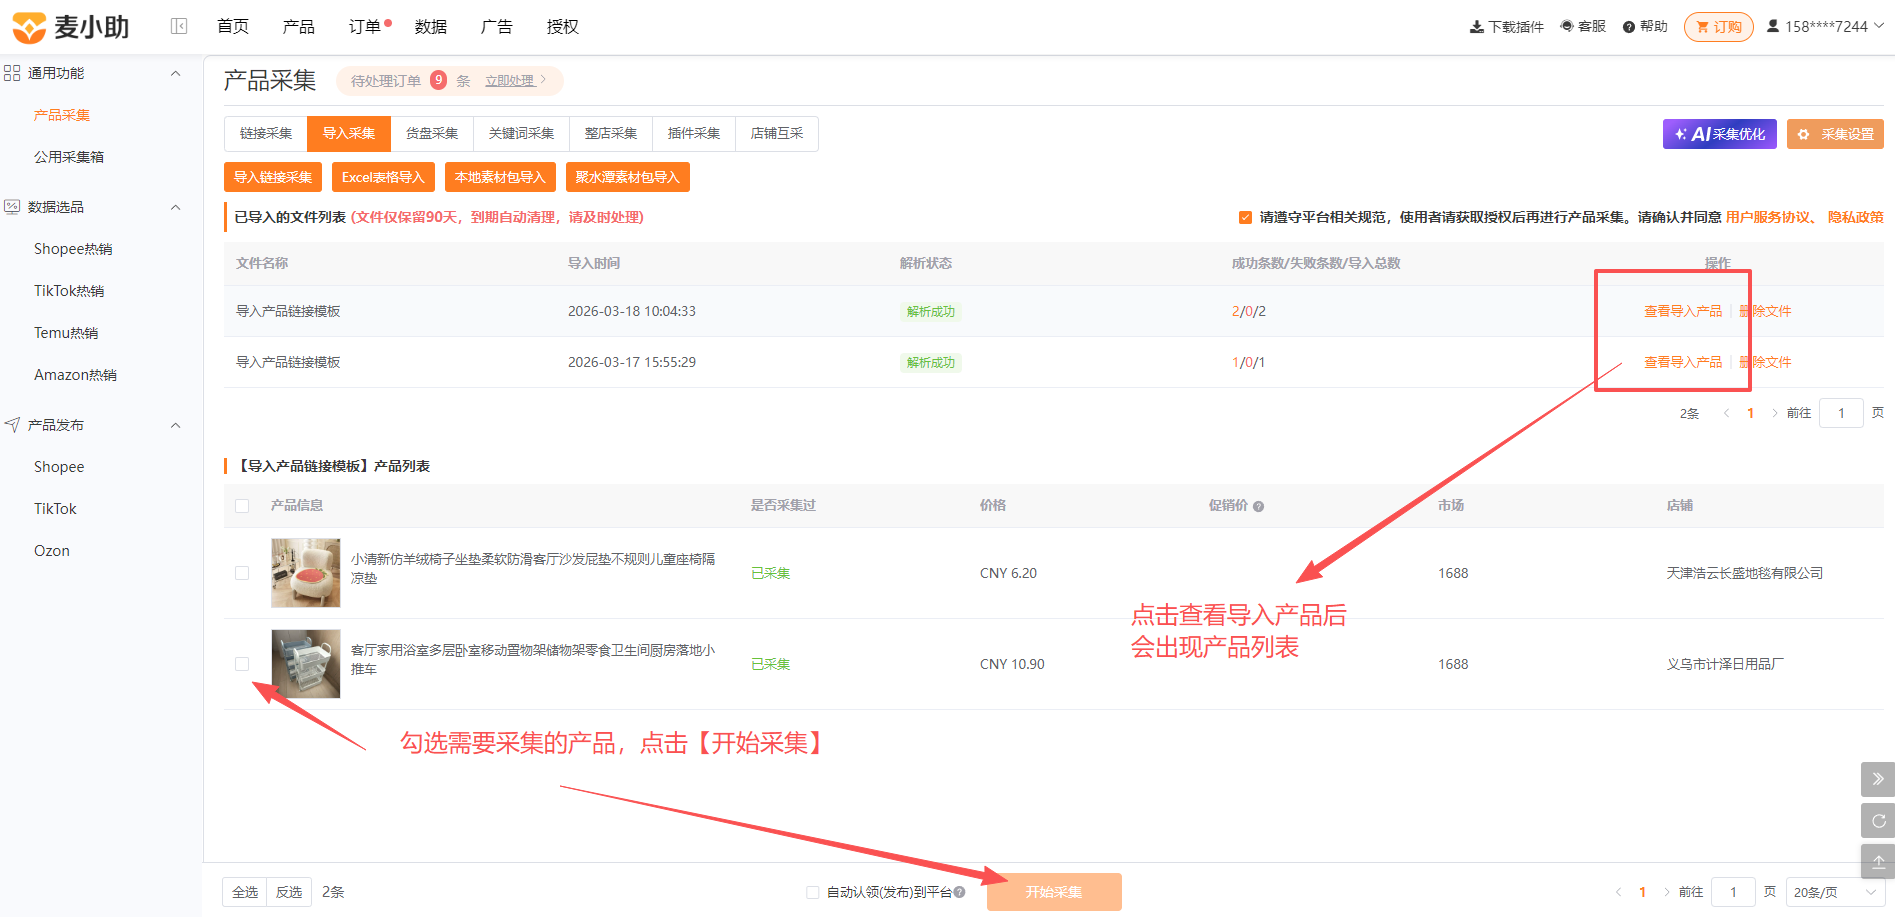This screenshot has height=917, width=1895.
Task: Open 采集设置 gear button
Action: click(x=1835, y=134)
